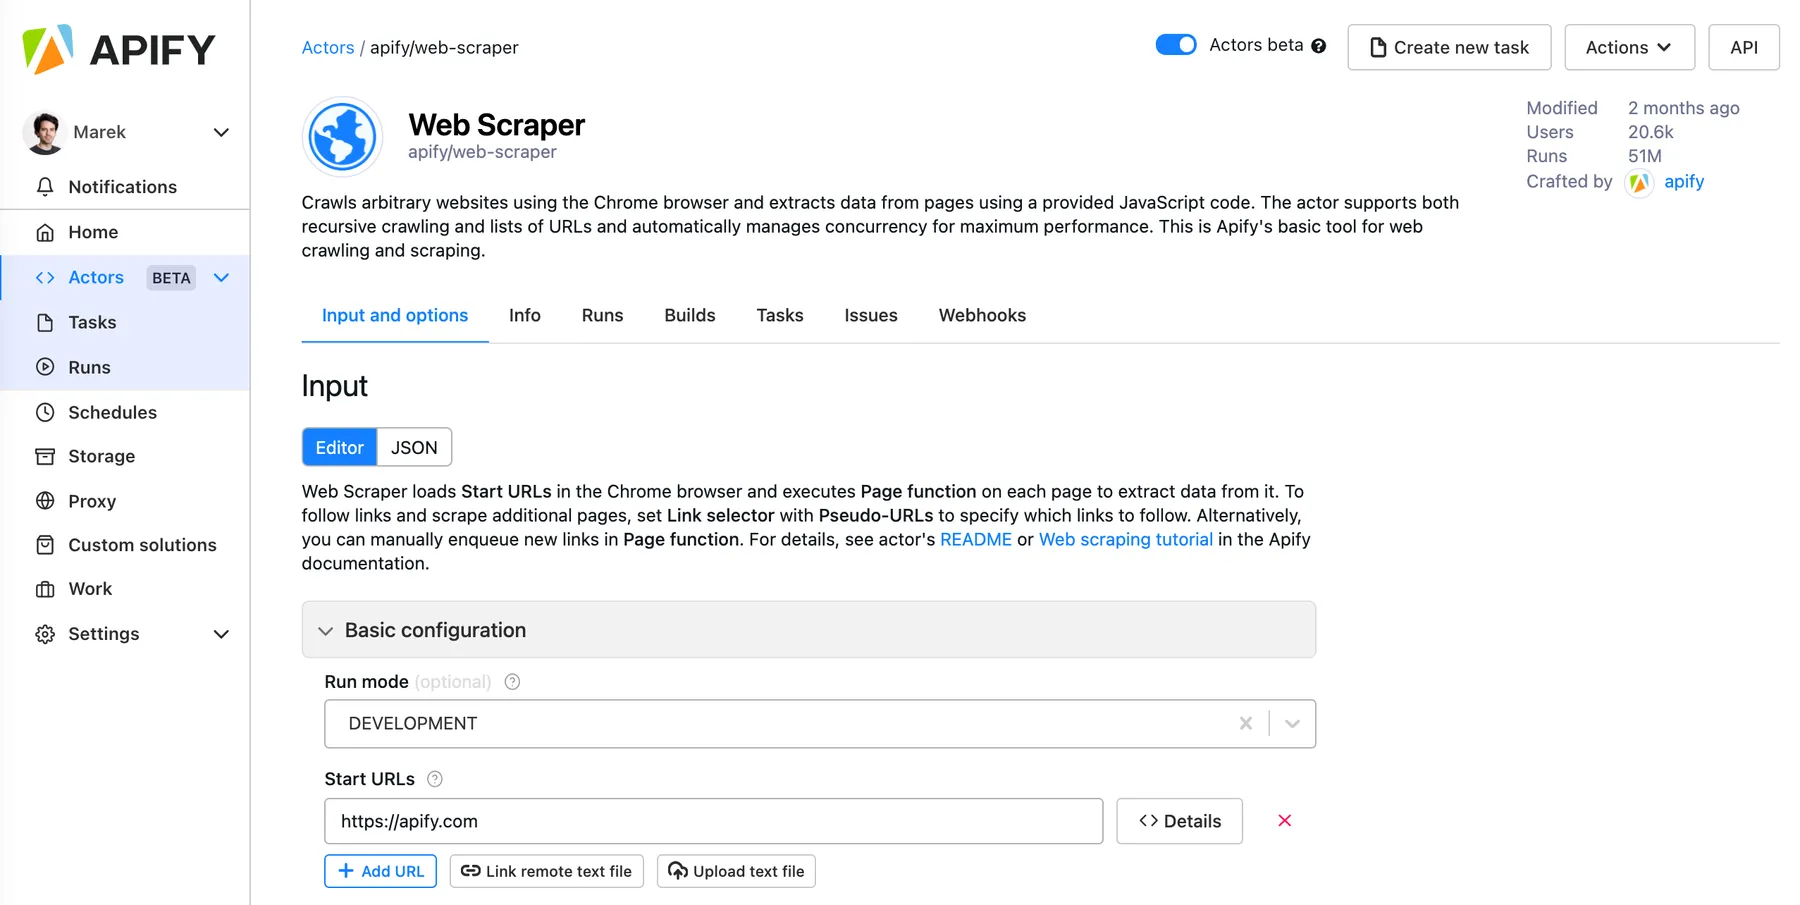Click the Actors breadcrumb link
Viewport: 1800px width, 905px height.
coord(328,47)
